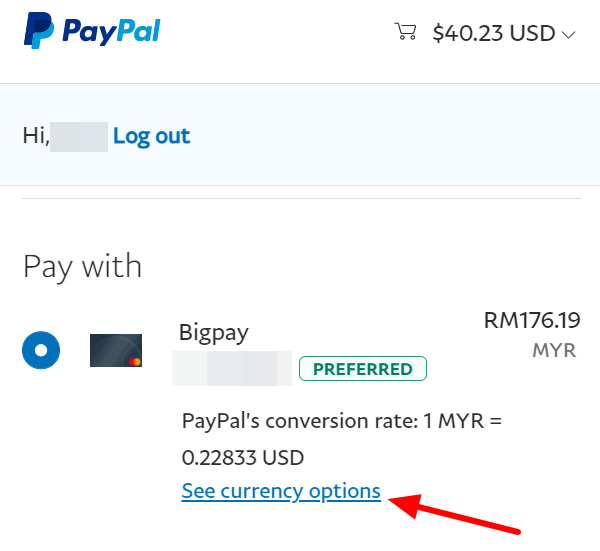Click the Mastercard logo on the card

(135, 362)
